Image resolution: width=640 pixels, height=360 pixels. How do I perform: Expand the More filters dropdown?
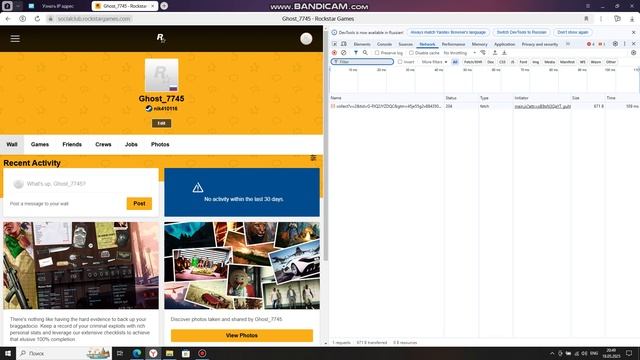pos(434,62)
